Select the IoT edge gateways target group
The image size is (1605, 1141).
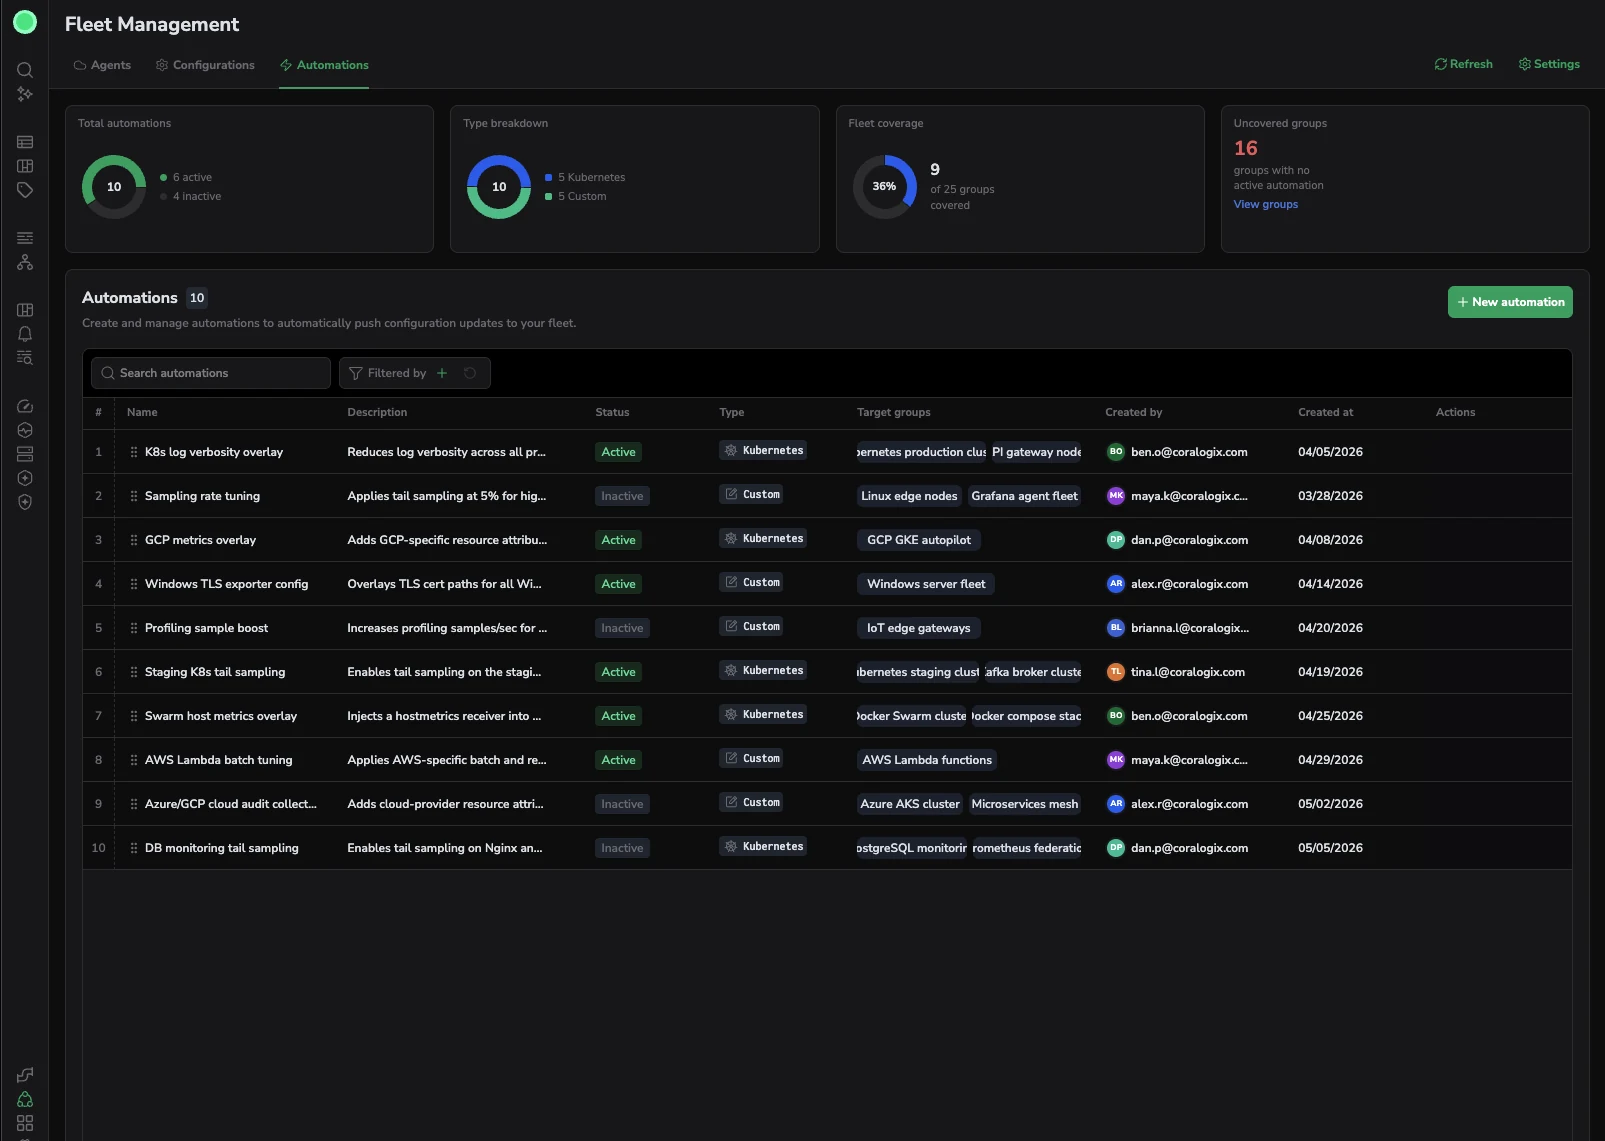(918, 628)
